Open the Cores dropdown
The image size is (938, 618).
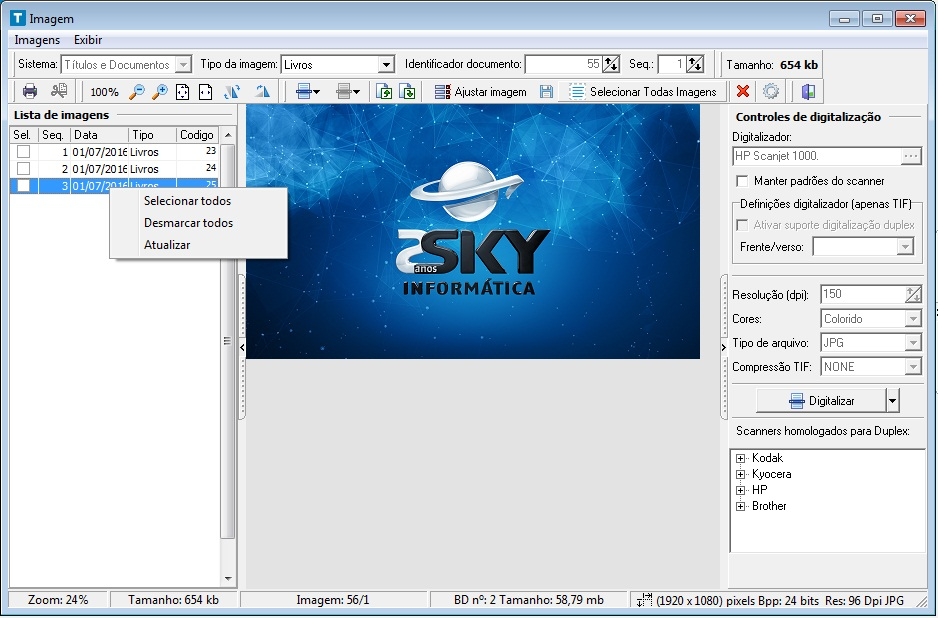(x=913, y=319)
